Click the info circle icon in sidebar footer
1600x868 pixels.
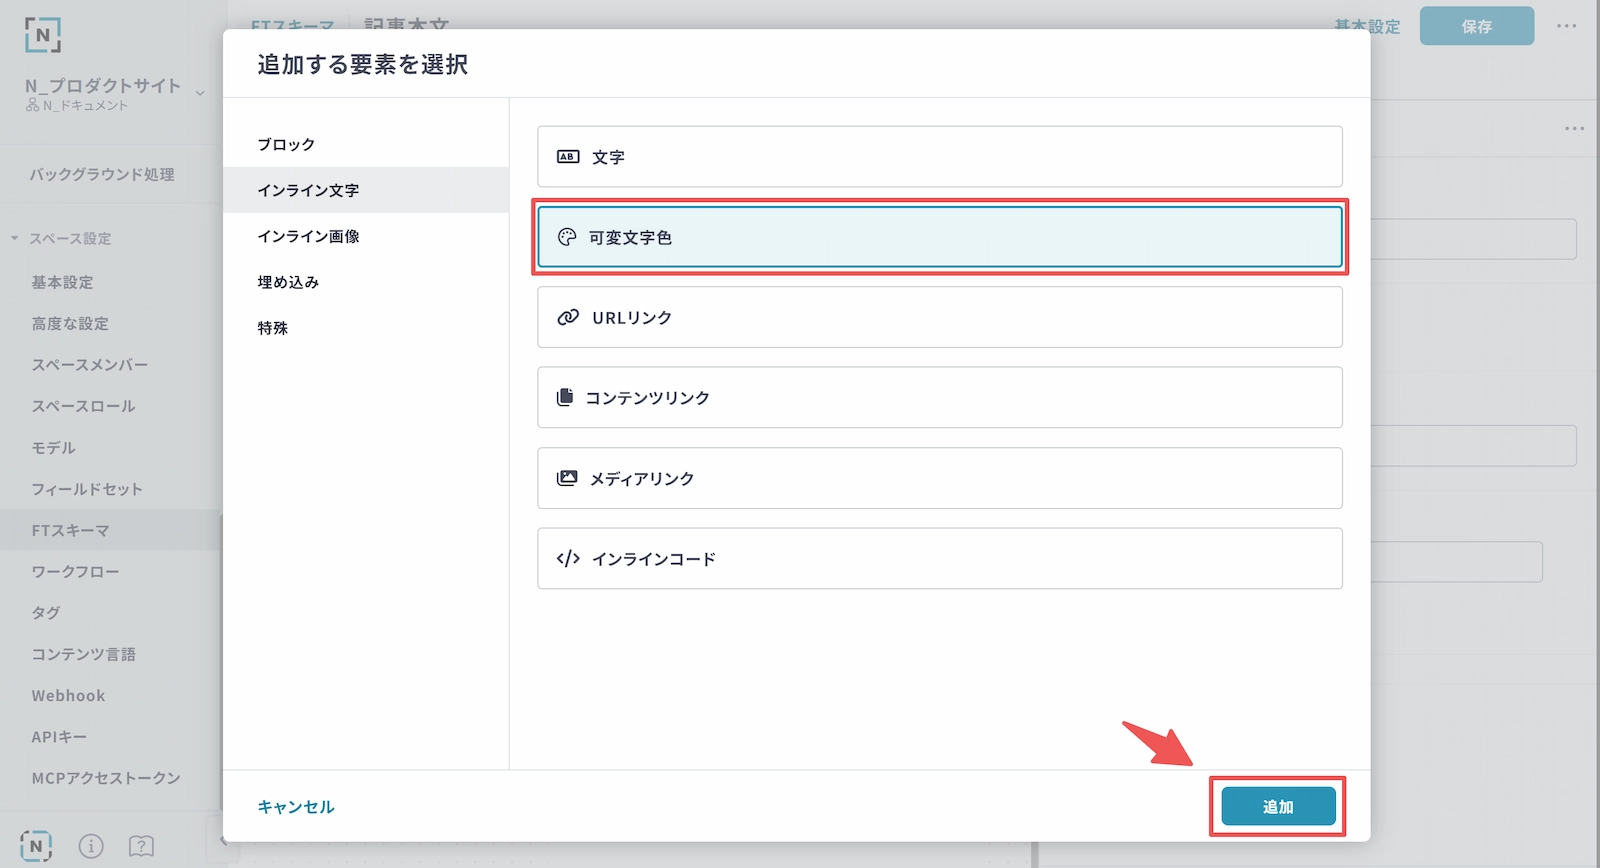(x=91, y=846)
